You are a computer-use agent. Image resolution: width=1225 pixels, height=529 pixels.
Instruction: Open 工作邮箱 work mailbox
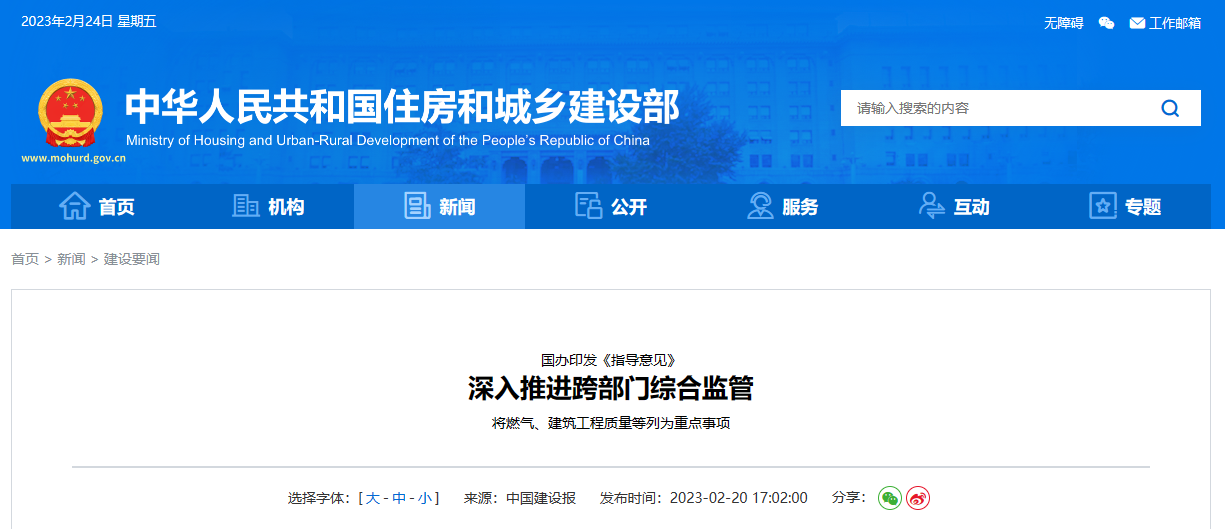(1165, 23)
